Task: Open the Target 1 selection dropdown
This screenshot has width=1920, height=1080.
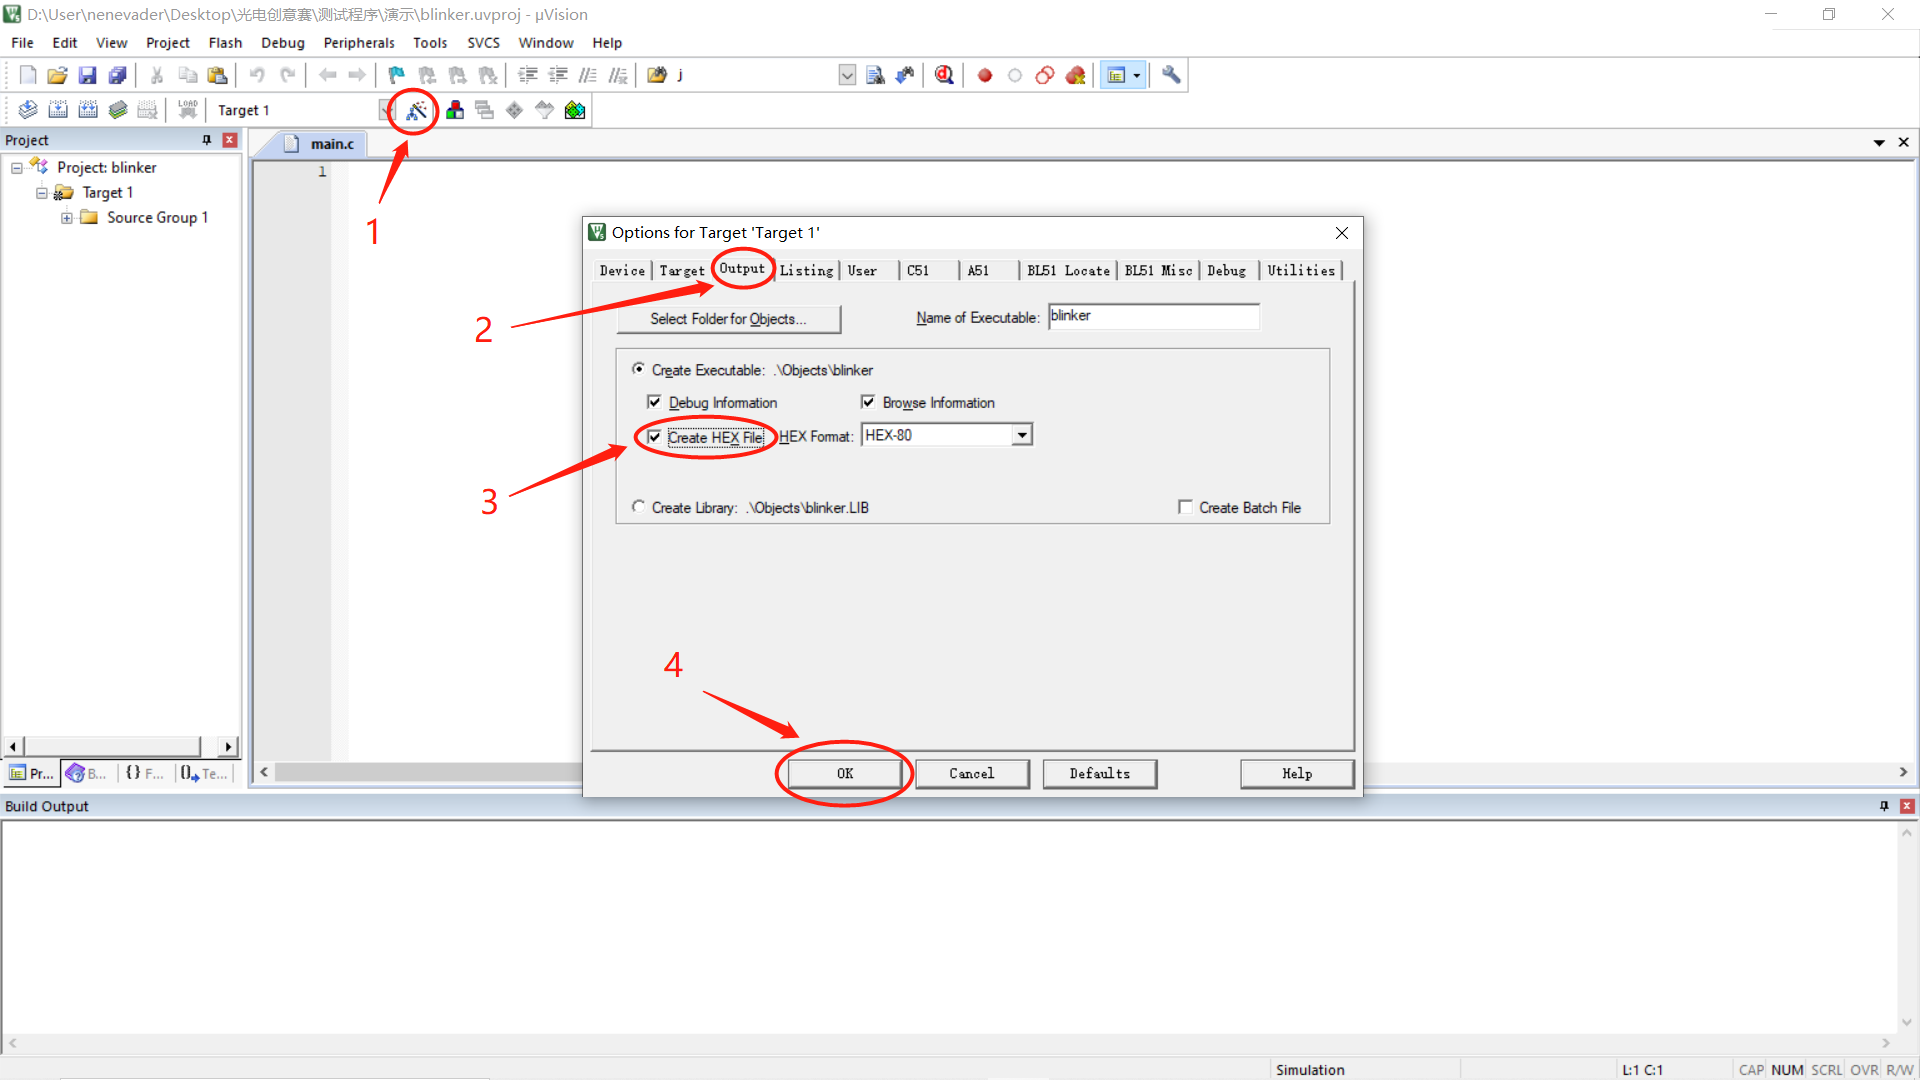Action: [386, 110]
